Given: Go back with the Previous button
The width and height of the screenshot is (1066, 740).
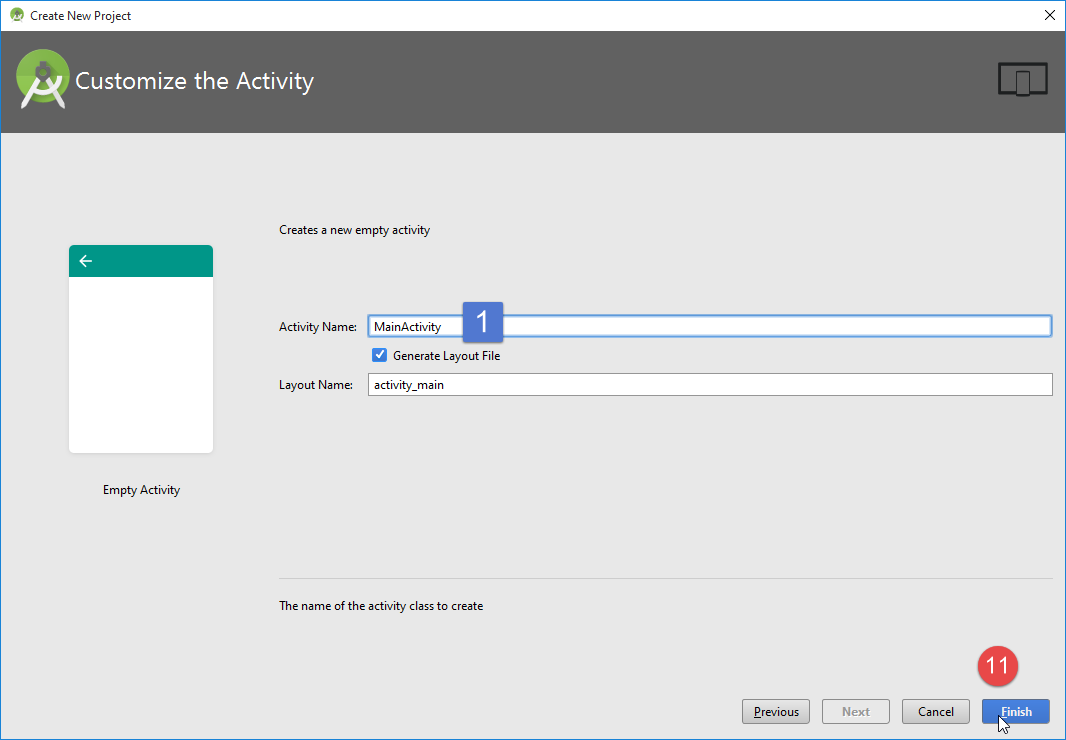Looking at the screenshot, I should (776, 712).
